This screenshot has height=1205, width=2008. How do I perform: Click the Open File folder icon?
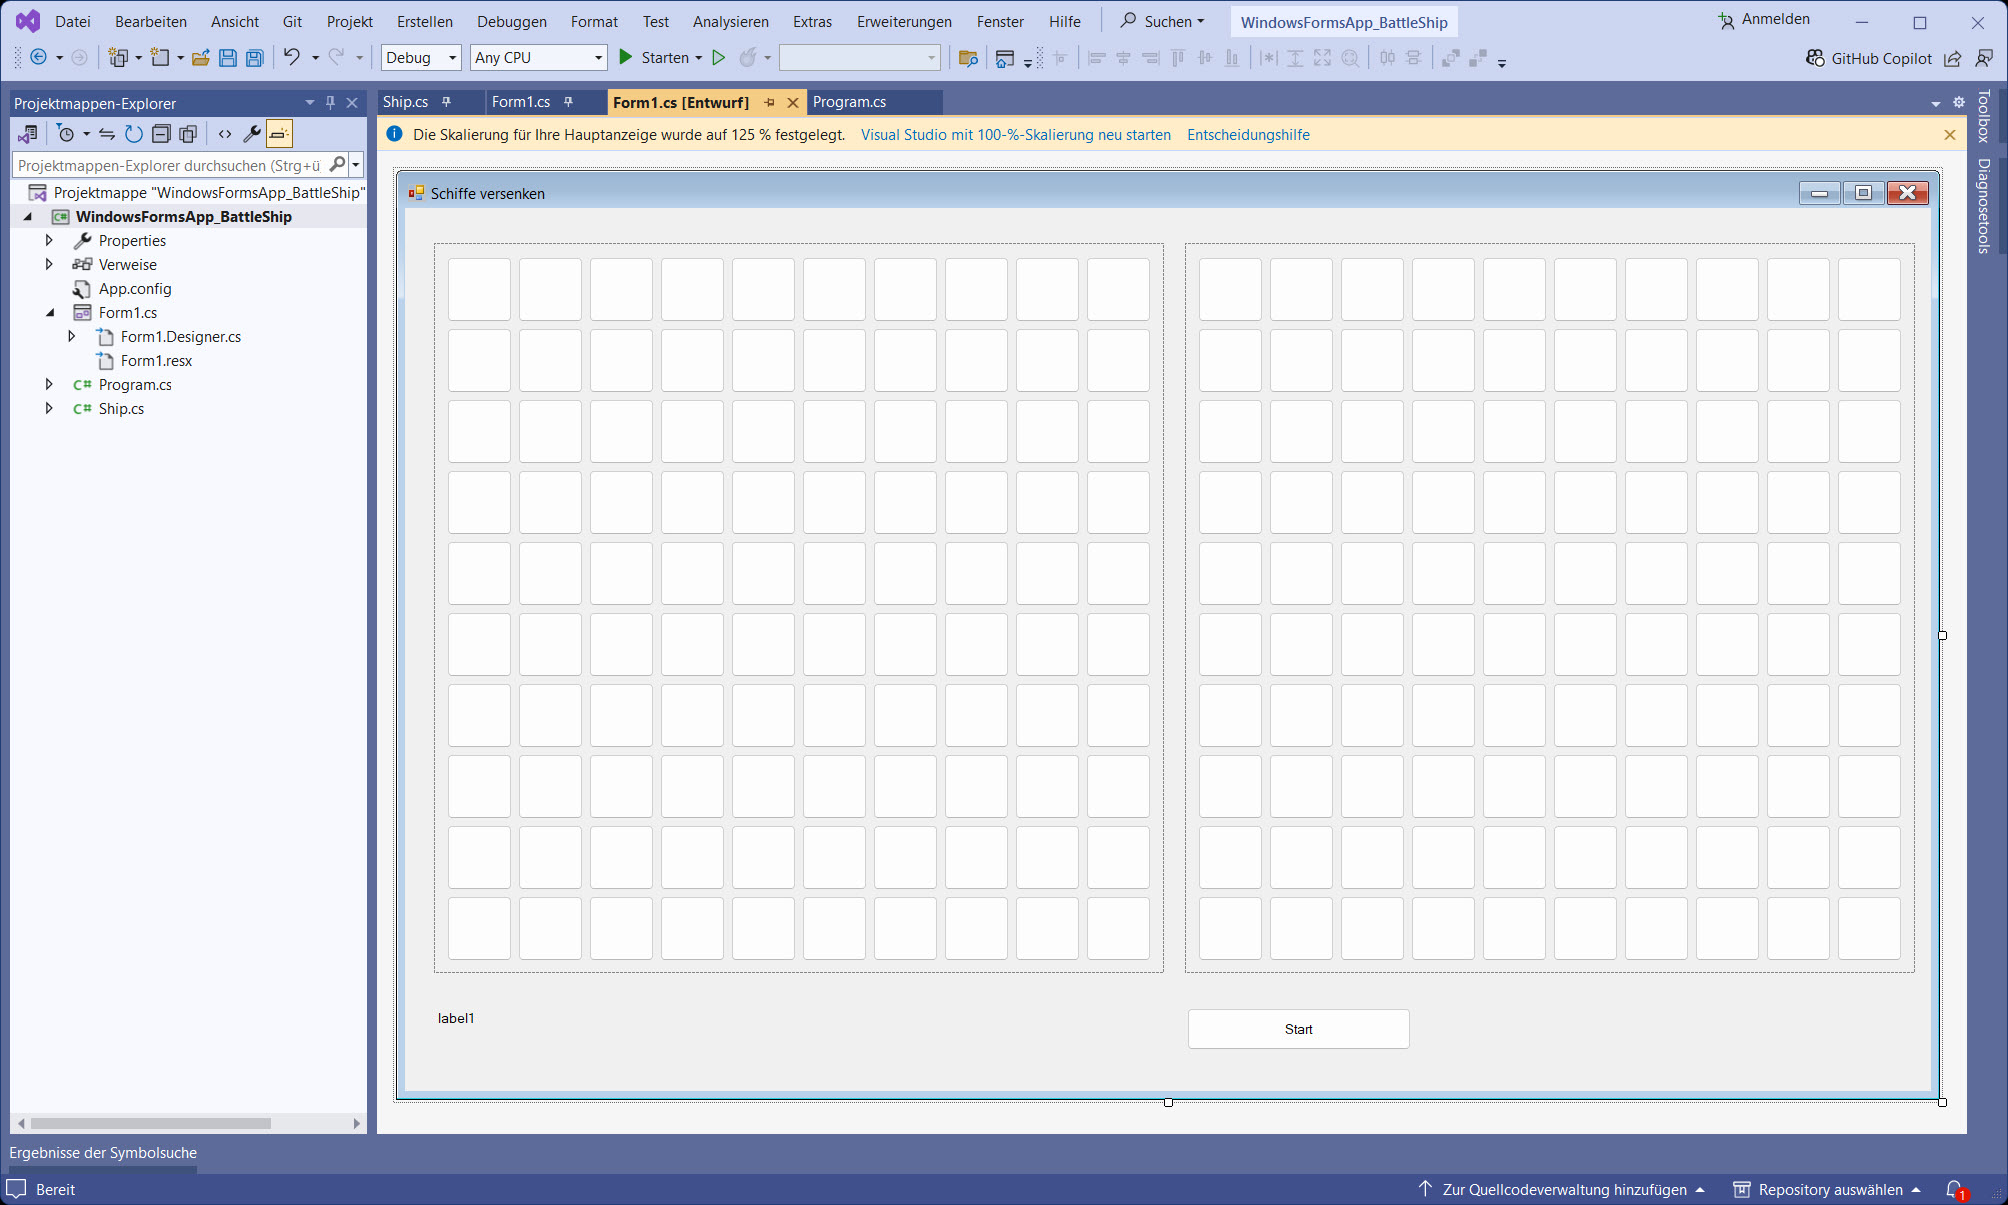(201, 58)
